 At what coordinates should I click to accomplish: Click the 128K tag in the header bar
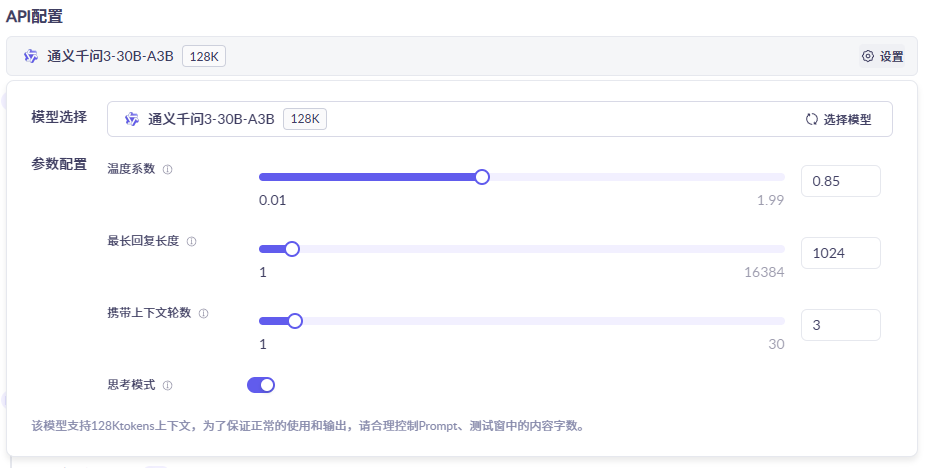[x=204, y=56]
